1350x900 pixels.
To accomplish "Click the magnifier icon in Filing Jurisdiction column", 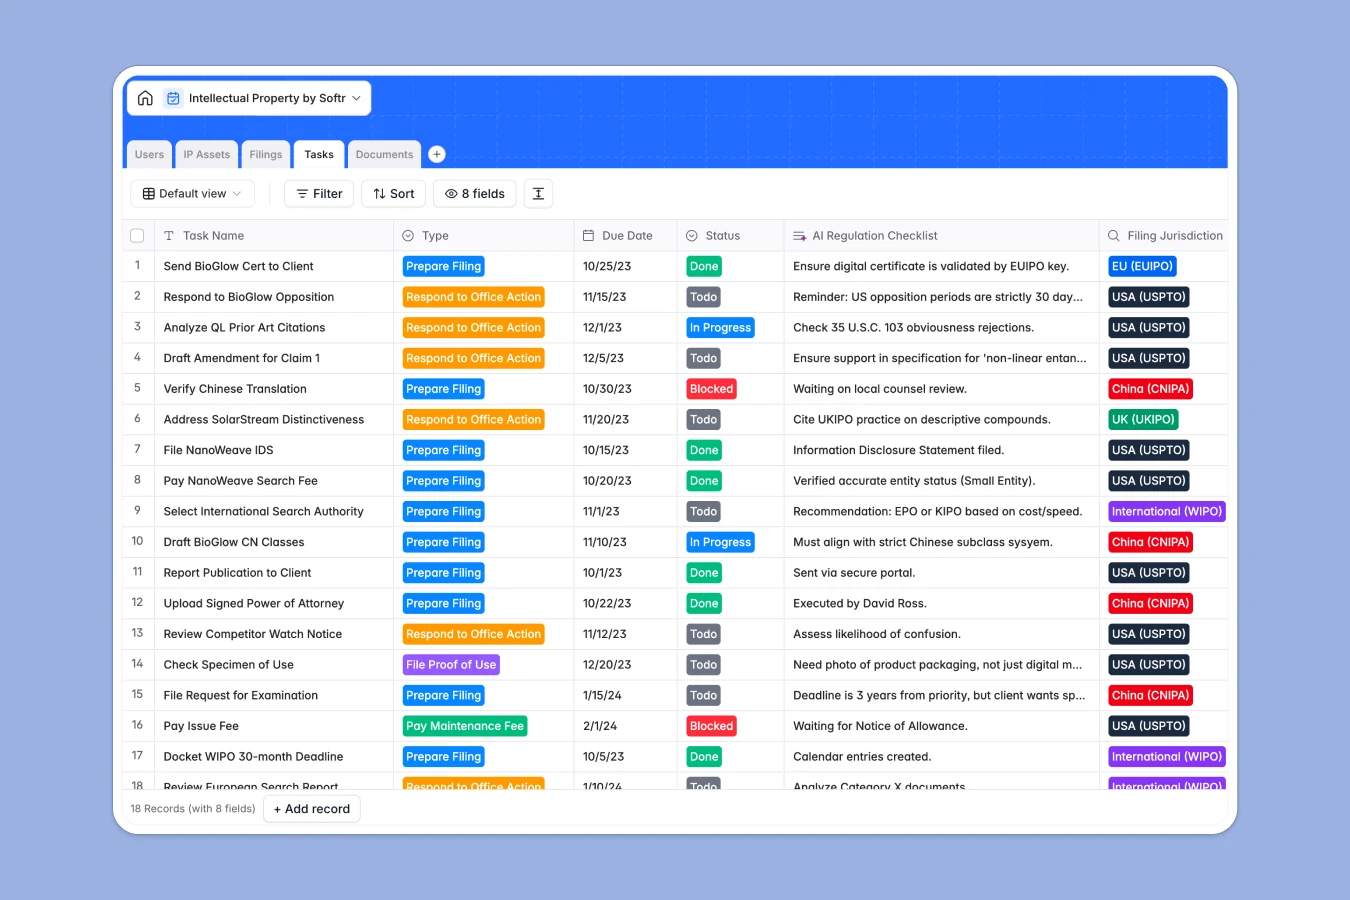I will [x=1113, y=235].
